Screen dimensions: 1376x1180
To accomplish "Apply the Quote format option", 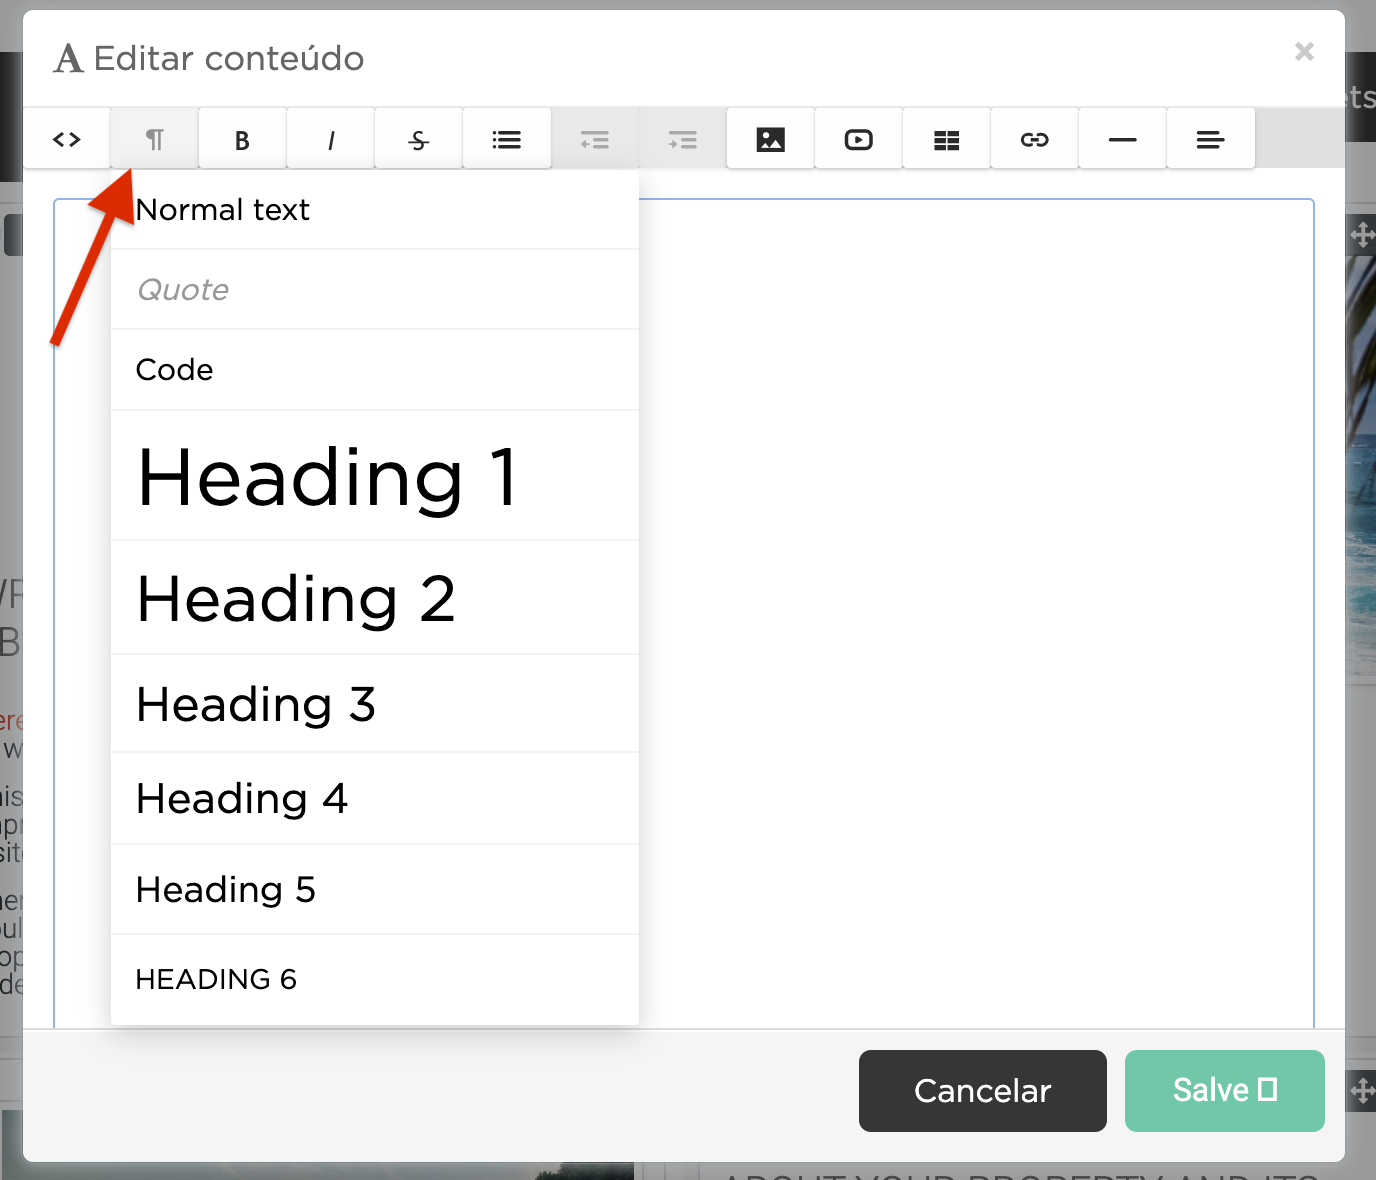I will [x=183, y=290].
